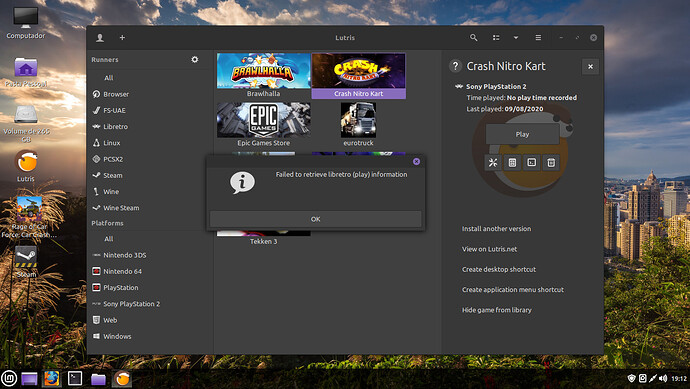
Task: Select the Brawlhalla game thumbnail
Action: click(x=264, y=70)
